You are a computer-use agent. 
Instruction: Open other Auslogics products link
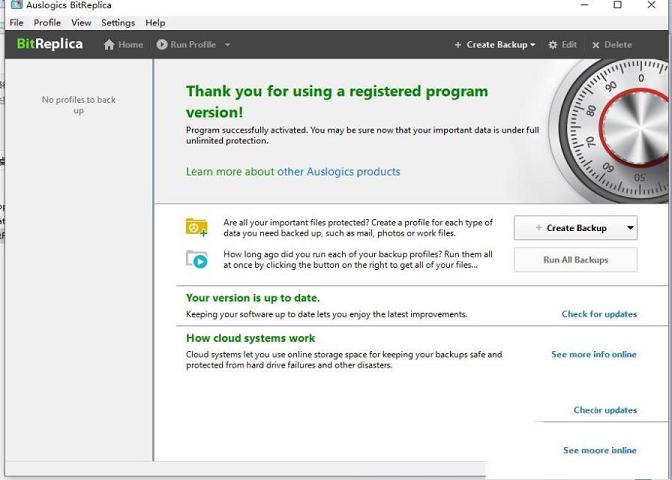339,171
